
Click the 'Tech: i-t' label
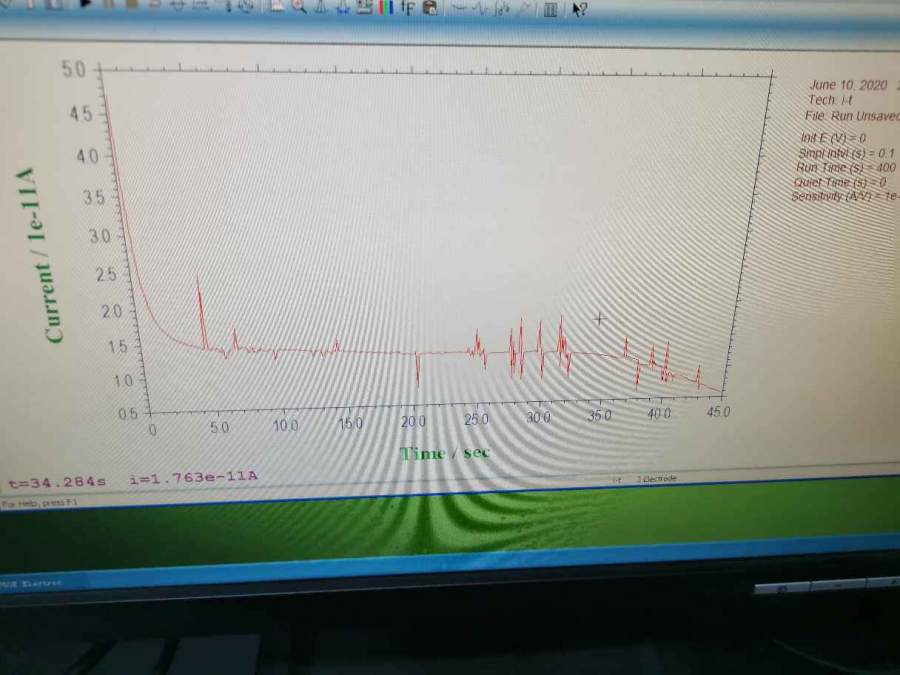point(831,100)
